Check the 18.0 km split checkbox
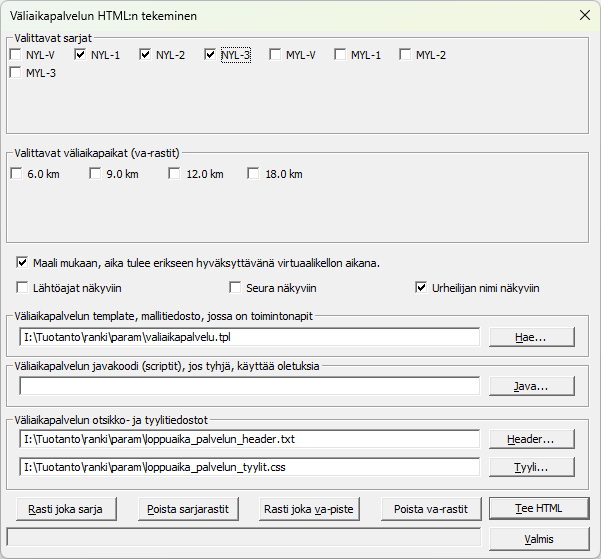The height and width of the screenshot is (559, 601). point(253,174)
